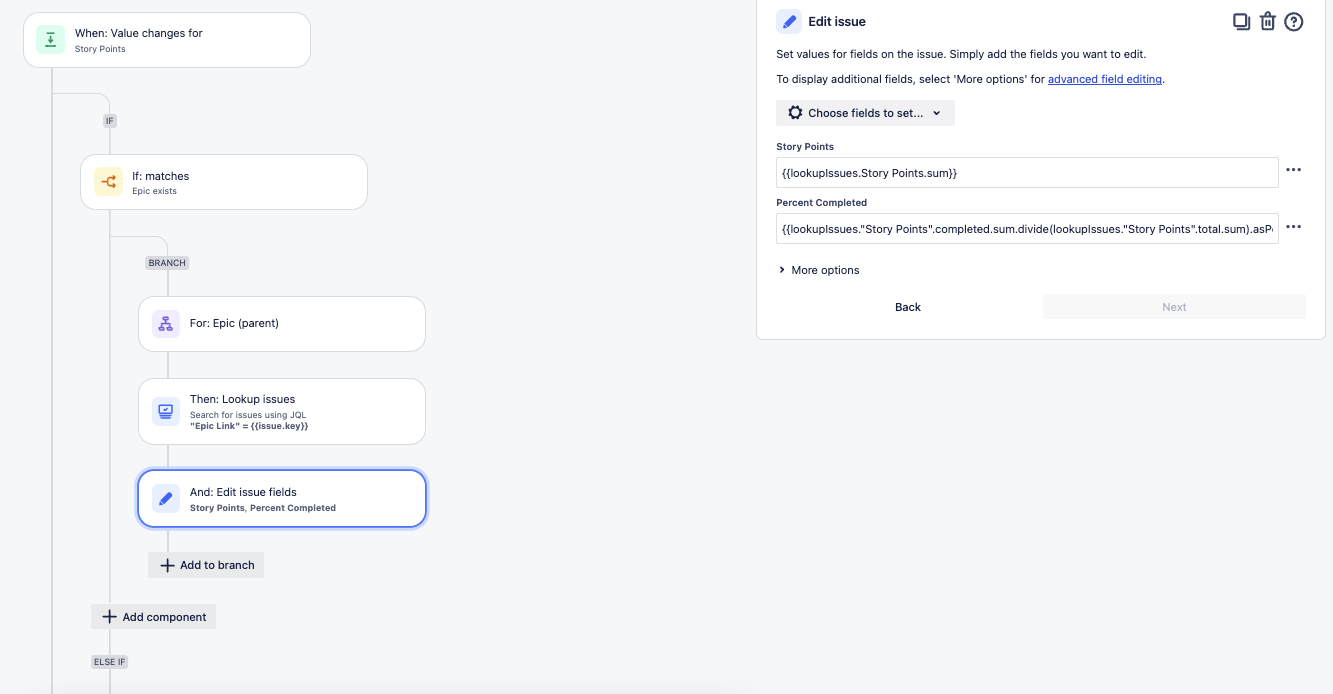Focus the Percent Completed value field
1333x694 pixels.
pos(1027,229)
